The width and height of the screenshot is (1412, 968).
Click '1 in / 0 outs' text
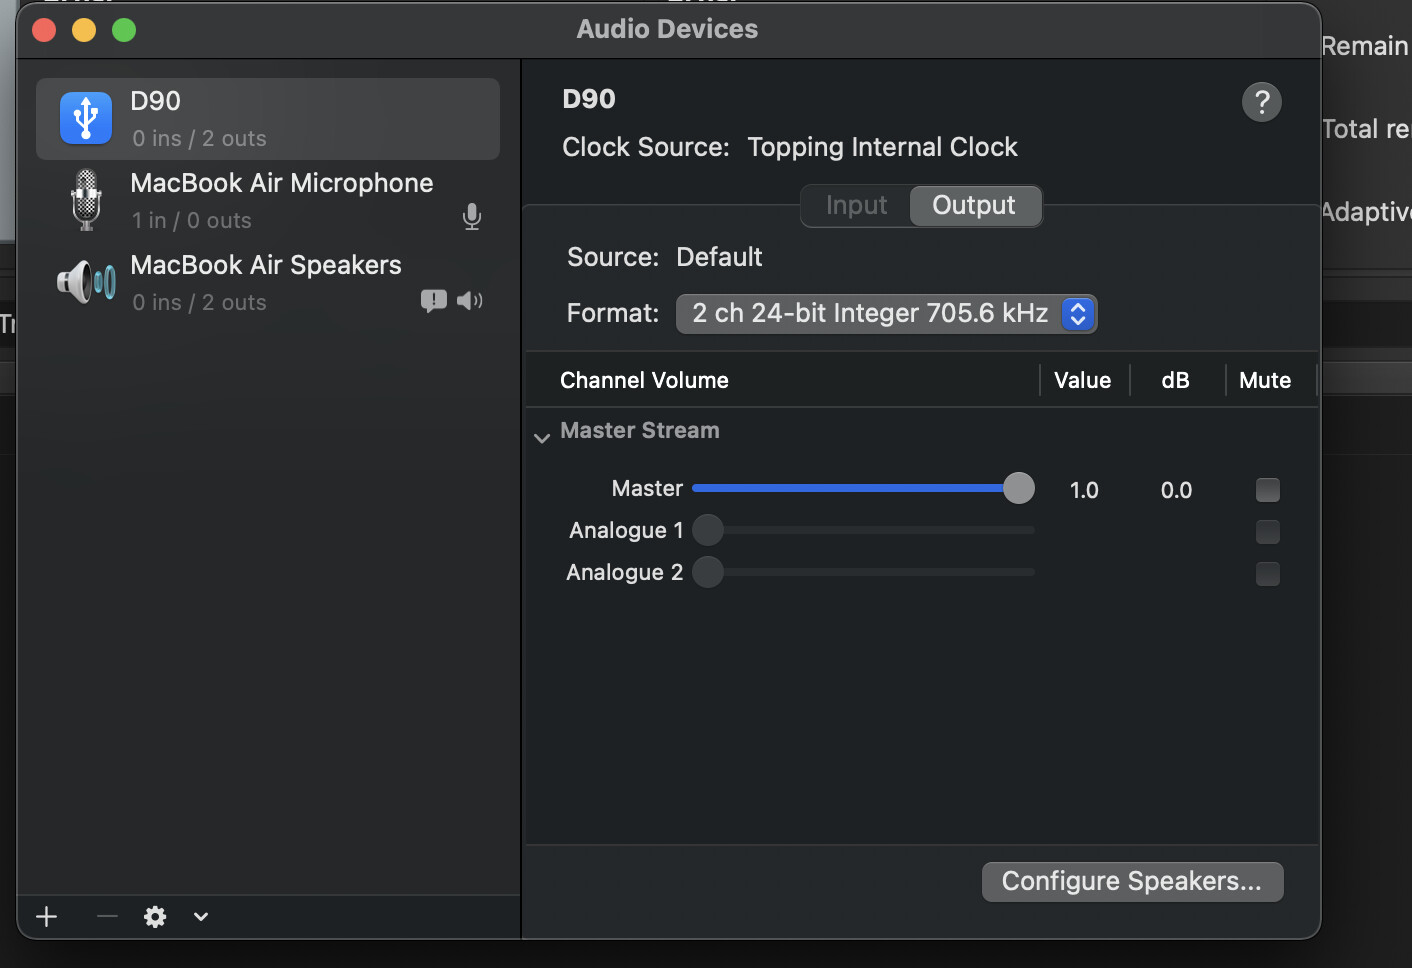[192, 220]
